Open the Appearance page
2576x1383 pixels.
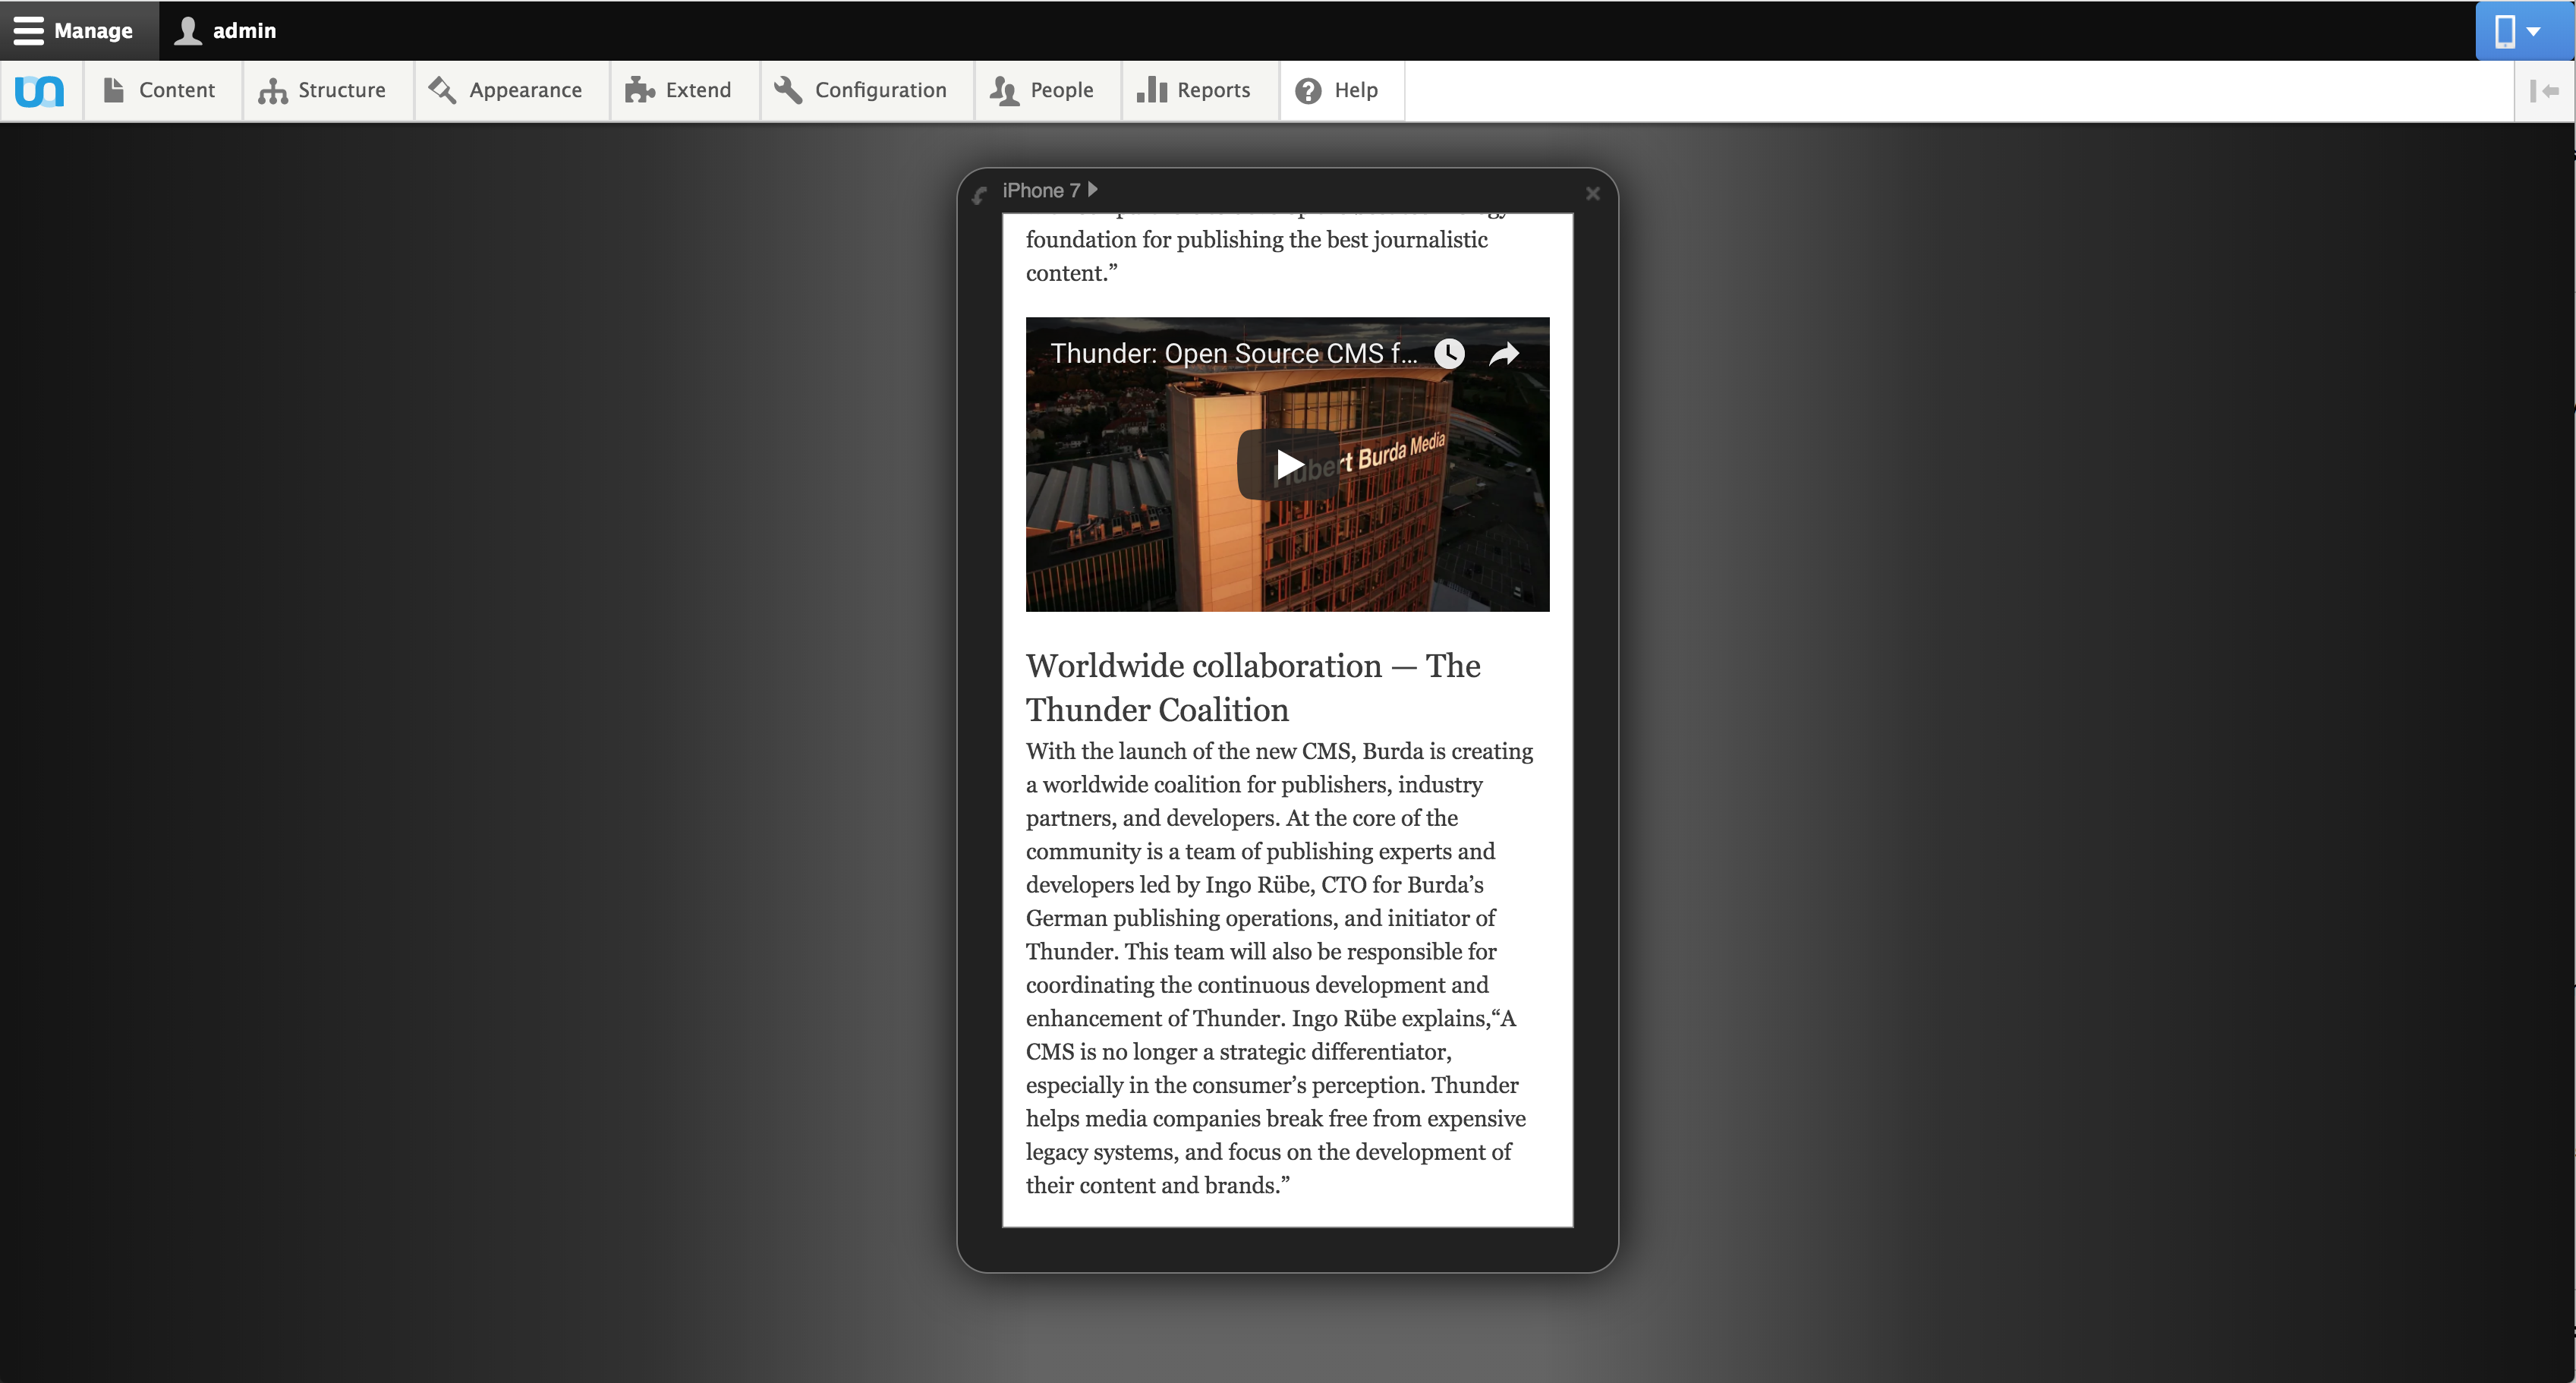point(507,91)
